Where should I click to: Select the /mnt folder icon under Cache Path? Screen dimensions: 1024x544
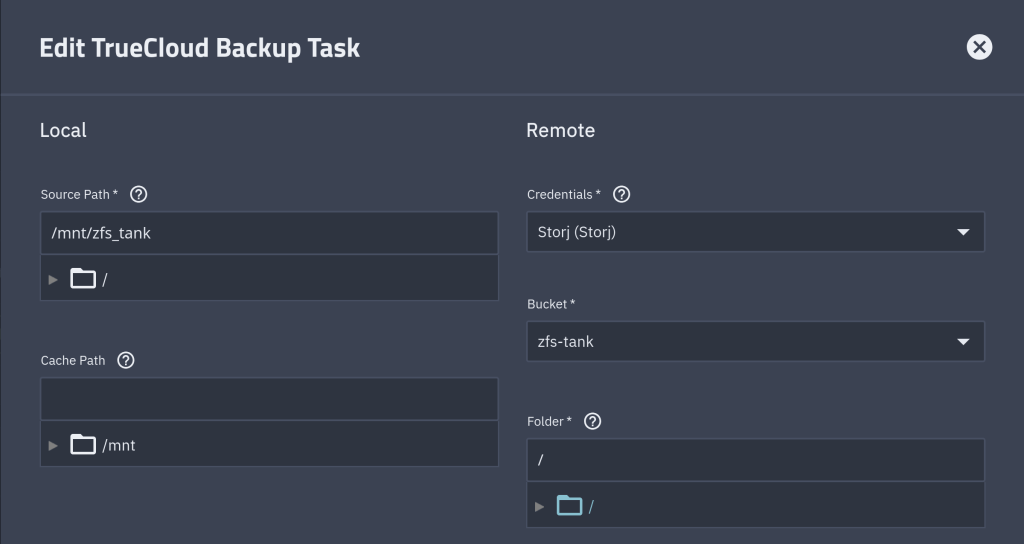pyautogui.click(x=83, y=445)
